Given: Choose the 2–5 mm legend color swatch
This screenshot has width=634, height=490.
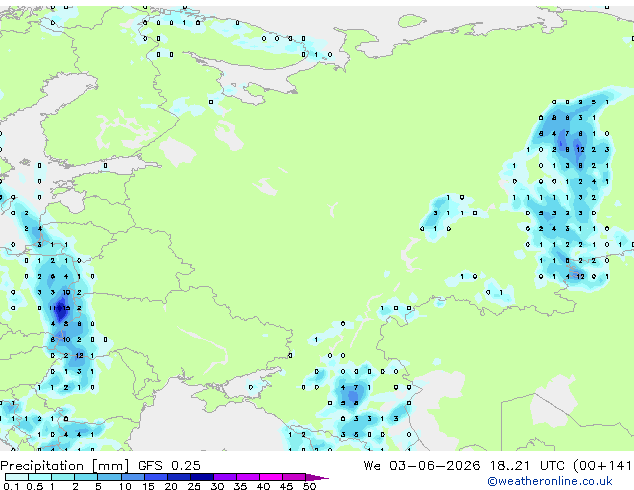Looking at the screenshot, I should (86, 477).
